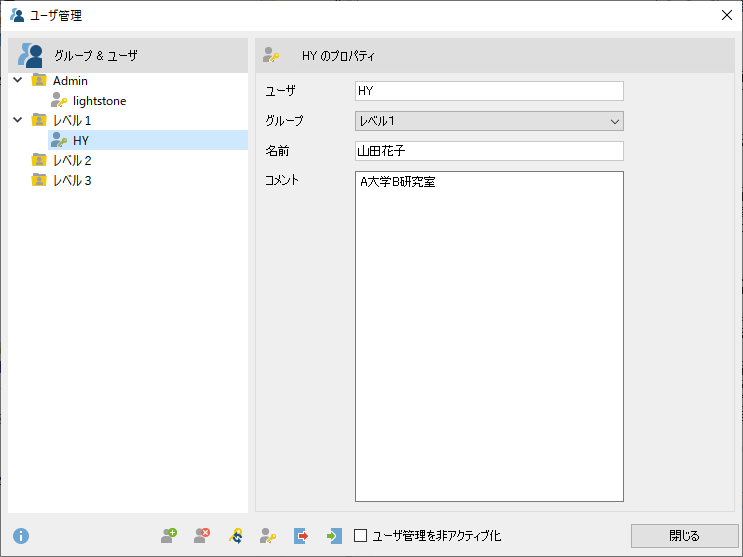This screenshot has width=743, height=557.
Task: Click the user key permissions icon
Action: coord(268,536)
